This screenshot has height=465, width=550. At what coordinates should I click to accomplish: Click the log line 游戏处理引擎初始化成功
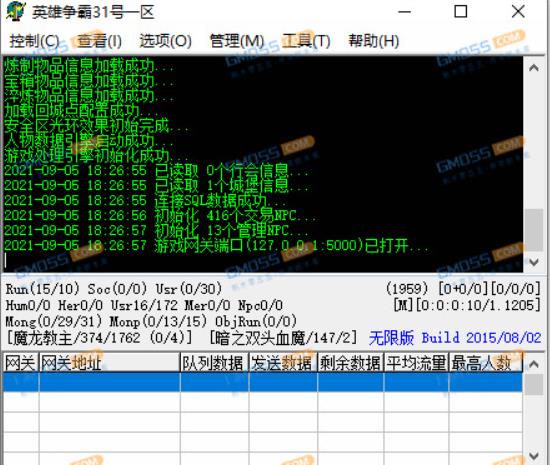[97, 155]
